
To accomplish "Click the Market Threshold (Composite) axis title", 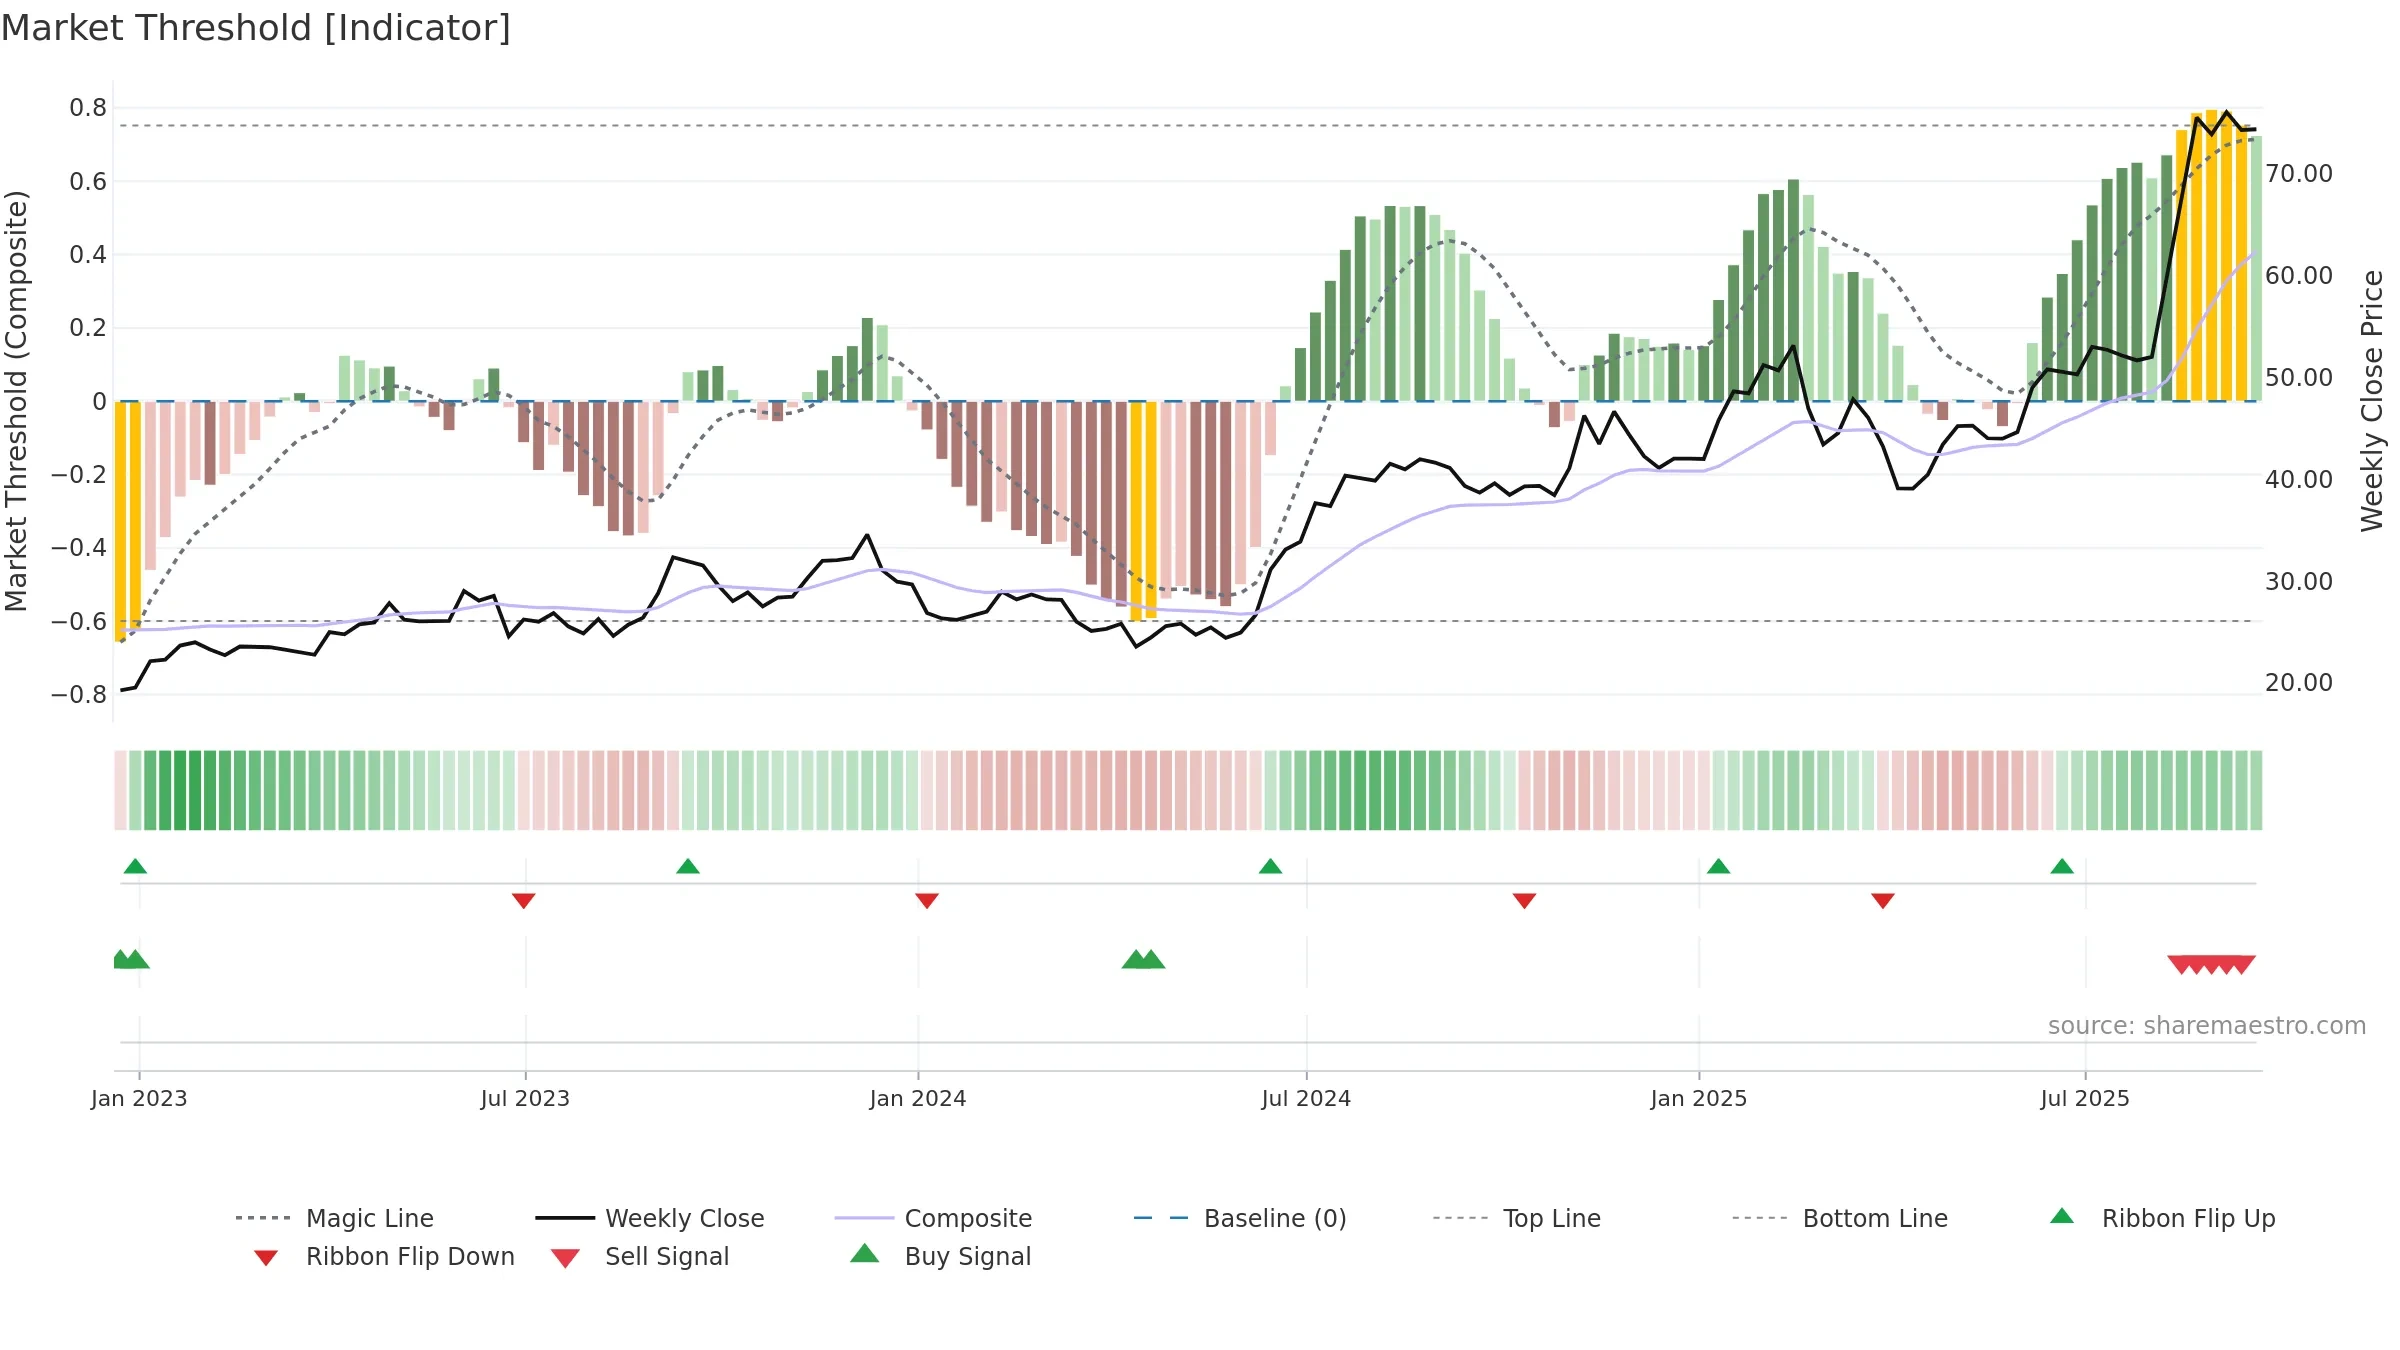I will click(16, 401).
